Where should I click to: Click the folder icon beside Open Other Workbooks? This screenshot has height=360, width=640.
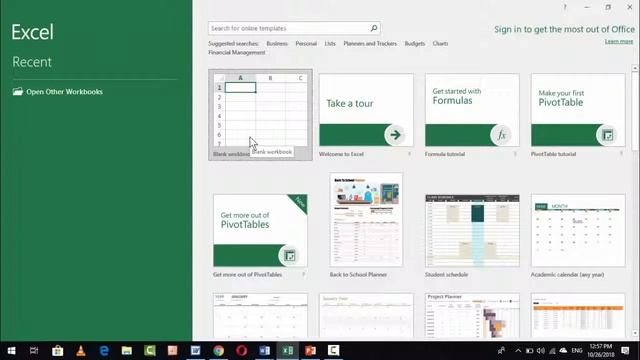tap(18, 91)
